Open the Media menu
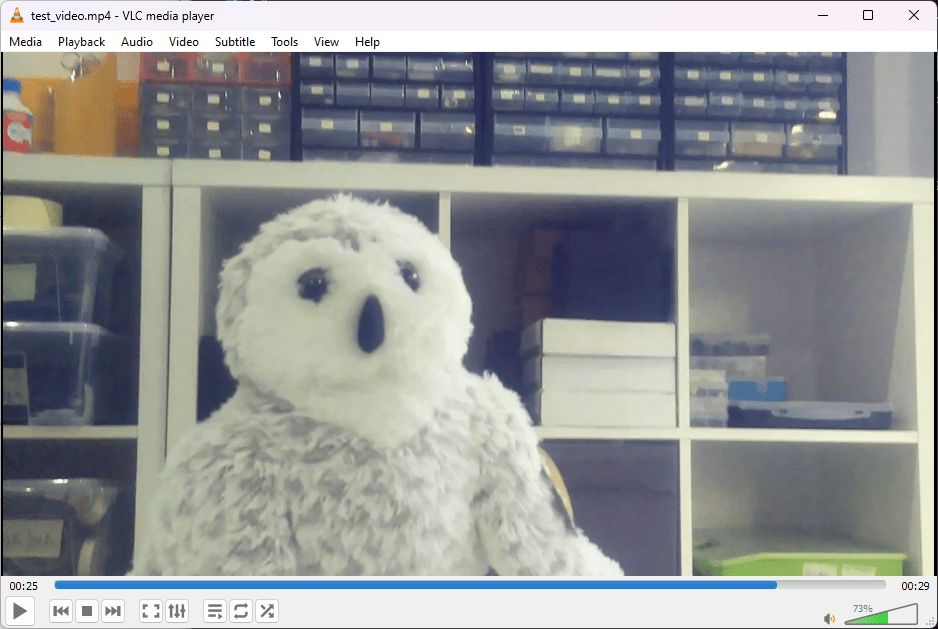 point(26,42)
